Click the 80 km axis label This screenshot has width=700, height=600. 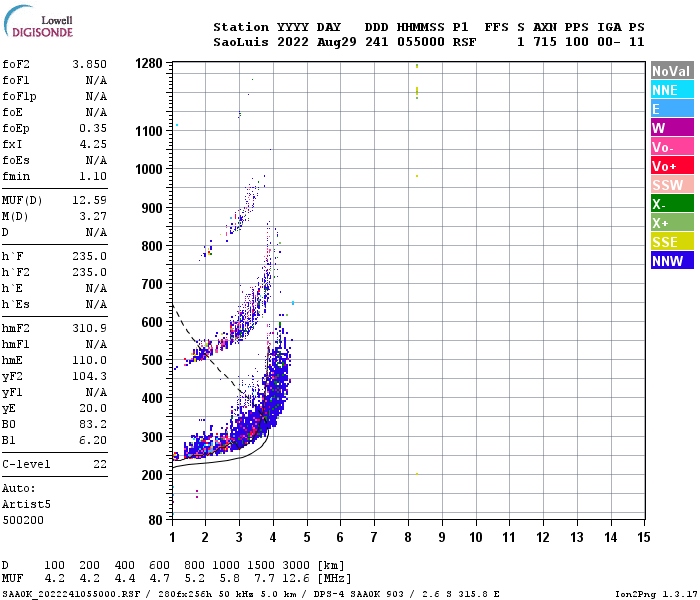[x=155, y=520]
